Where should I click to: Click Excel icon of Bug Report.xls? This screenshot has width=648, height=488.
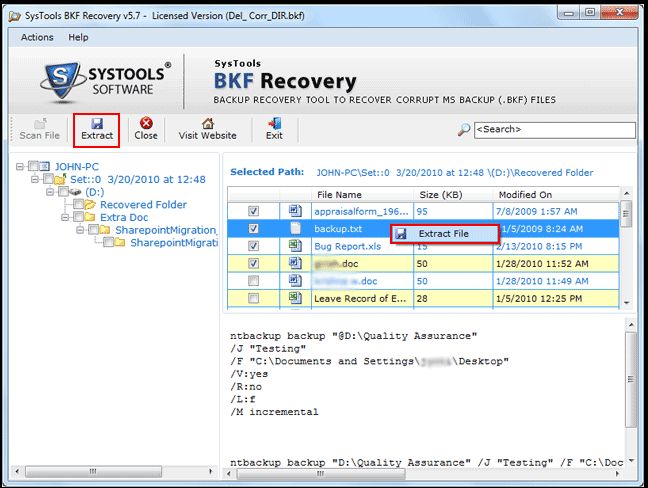[295, 245]
